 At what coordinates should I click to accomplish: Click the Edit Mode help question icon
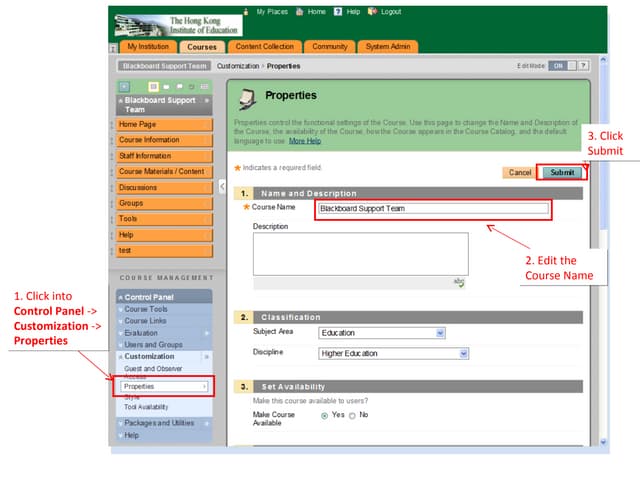point(584,65)
